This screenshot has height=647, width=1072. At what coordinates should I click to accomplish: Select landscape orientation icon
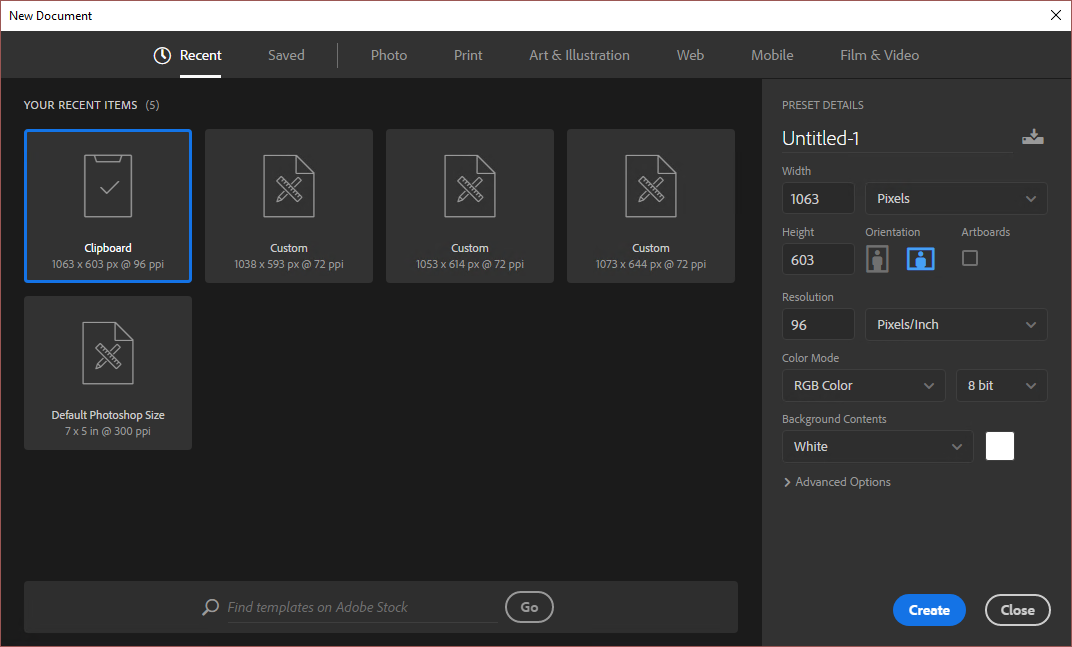pos(920,259)
